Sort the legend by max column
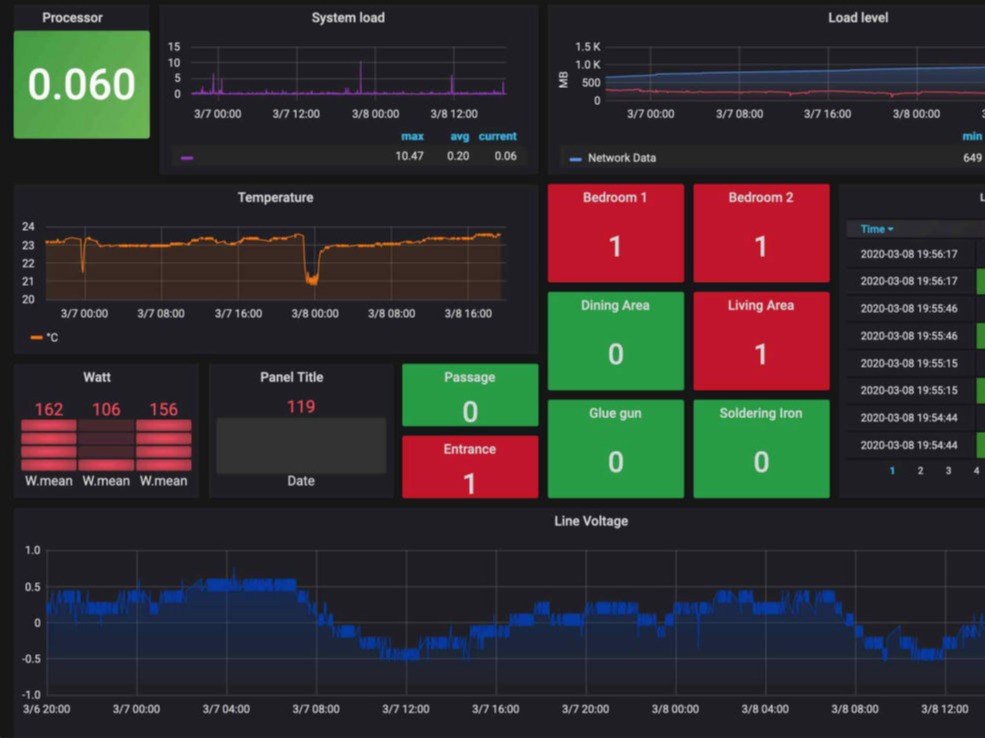The height and width of the screenshot is (738, 985). (412, 136)
